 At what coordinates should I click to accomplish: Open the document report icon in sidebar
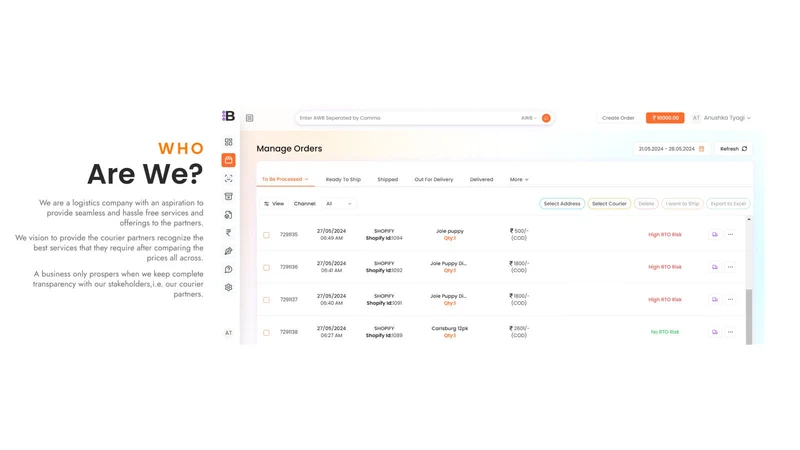[229, 215]
